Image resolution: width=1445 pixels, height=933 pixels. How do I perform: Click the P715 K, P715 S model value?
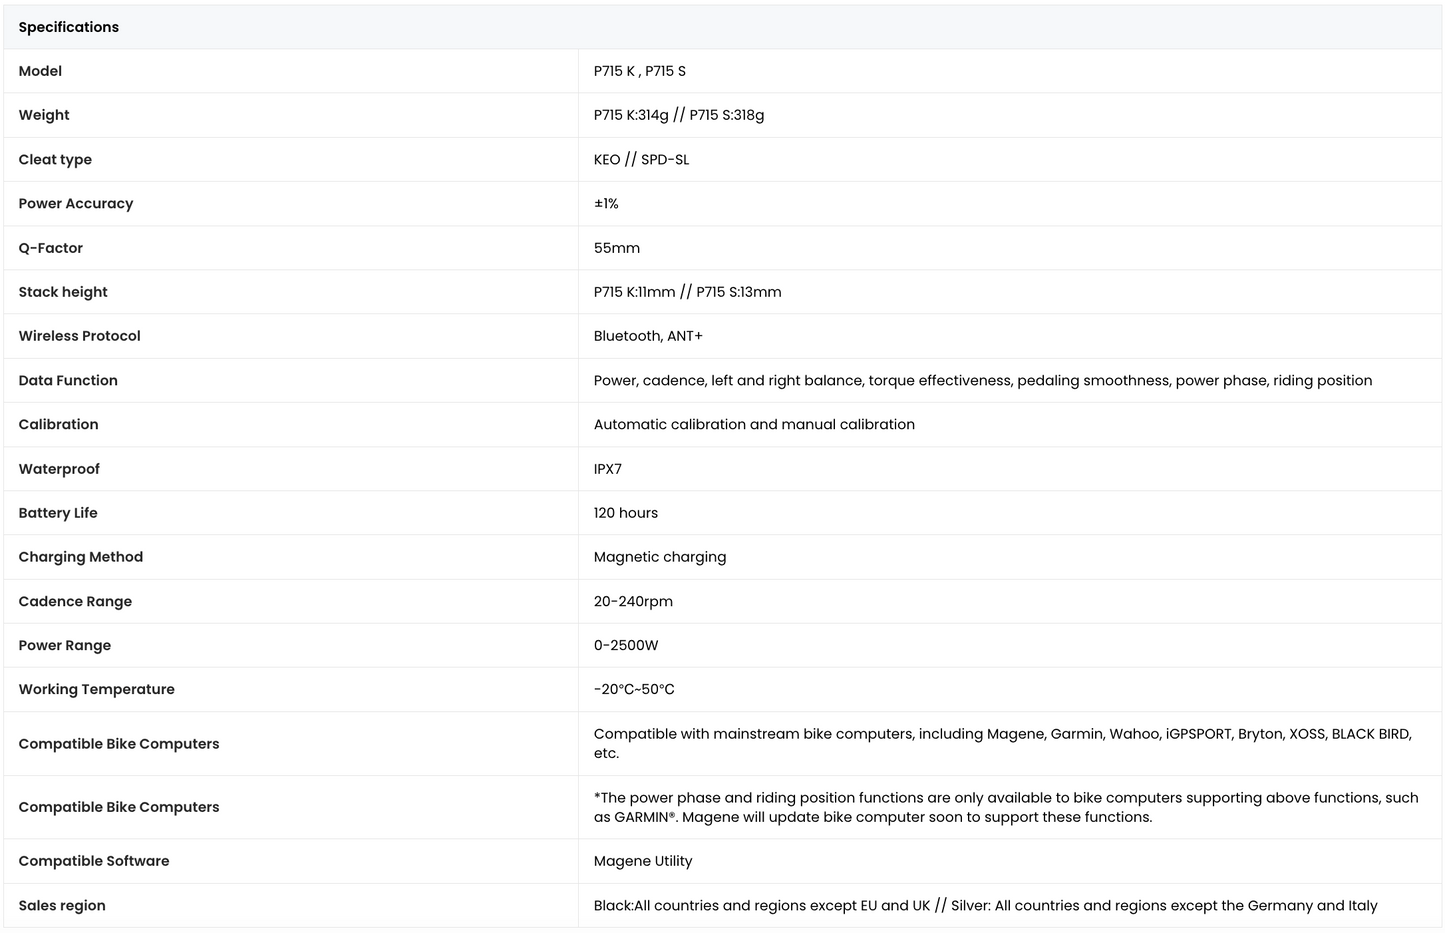639,71
